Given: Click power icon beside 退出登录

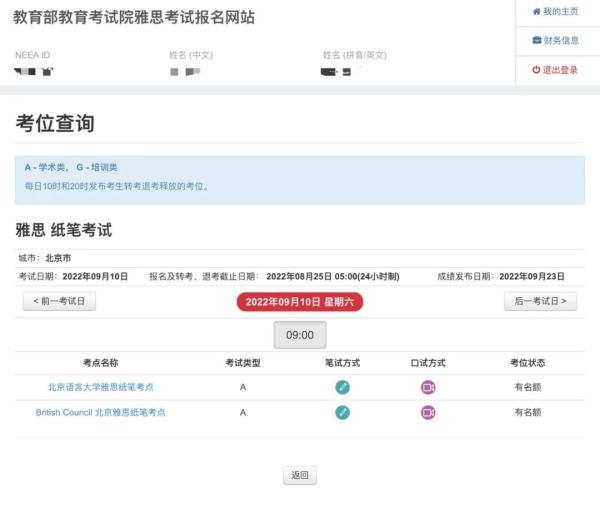Looking at the screenshot, I should (536, 70).
